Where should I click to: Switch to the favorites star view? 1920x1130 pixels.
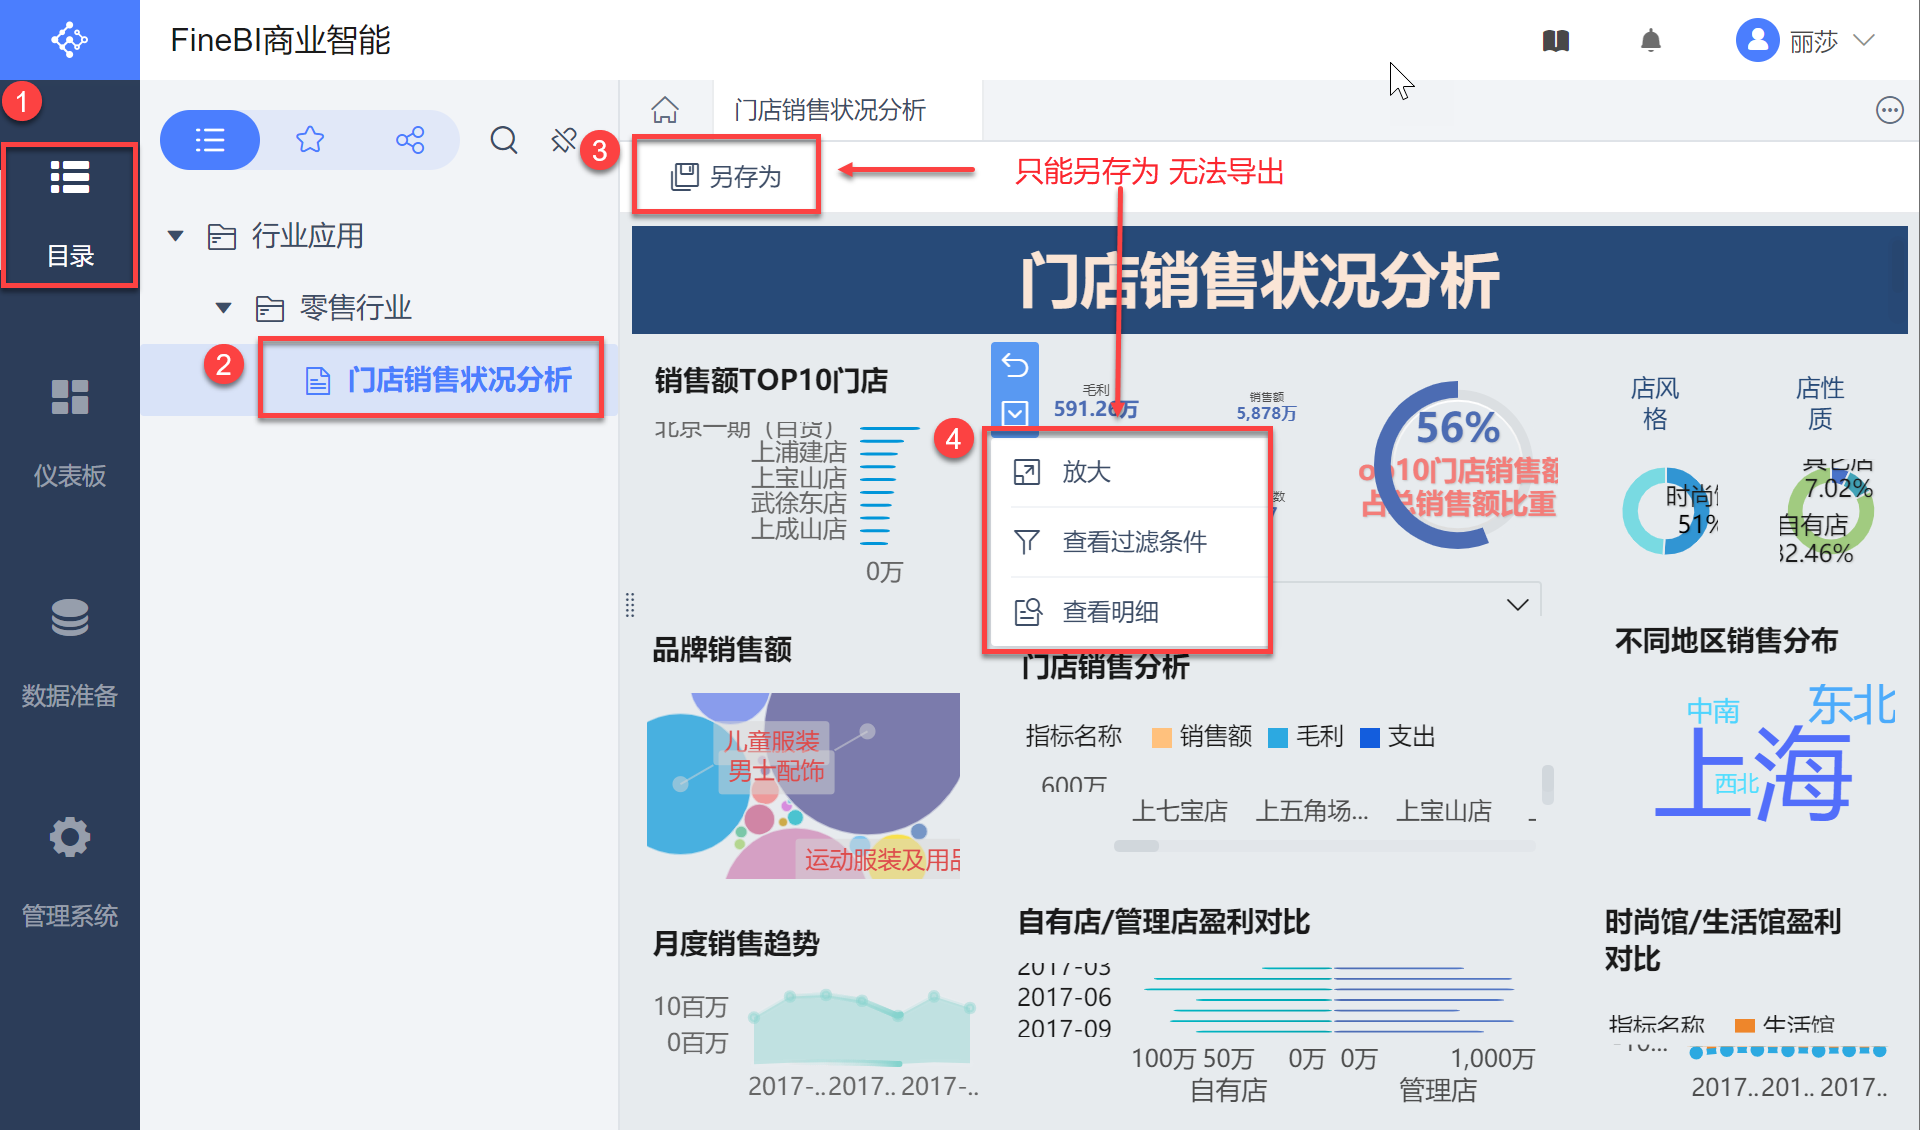(310, 140)
